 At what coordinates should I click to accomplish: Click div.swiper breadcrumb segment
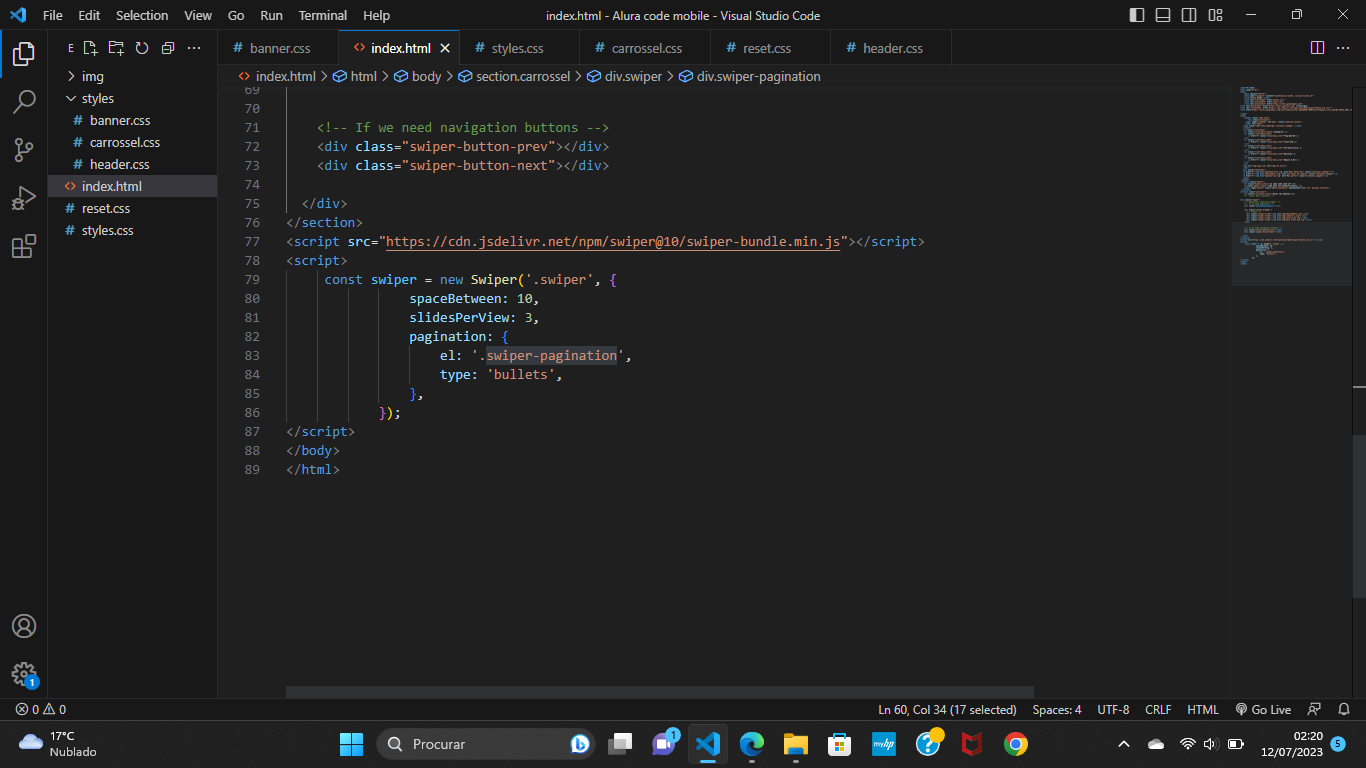tap(624, 76)
